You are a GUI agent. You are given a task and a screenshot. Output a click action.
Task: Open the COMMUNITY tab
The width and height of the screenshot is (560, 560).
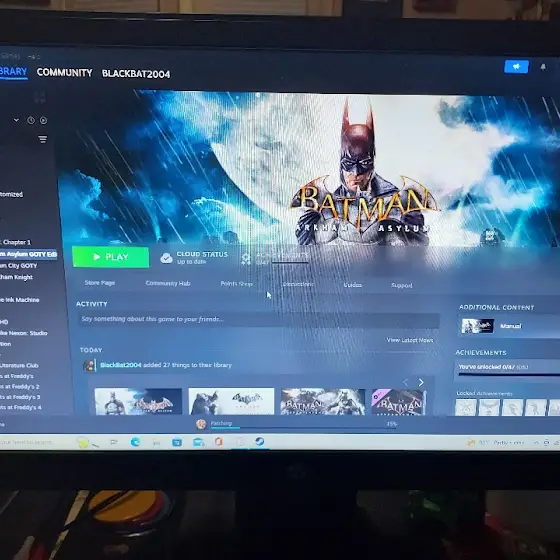(64, 72)
